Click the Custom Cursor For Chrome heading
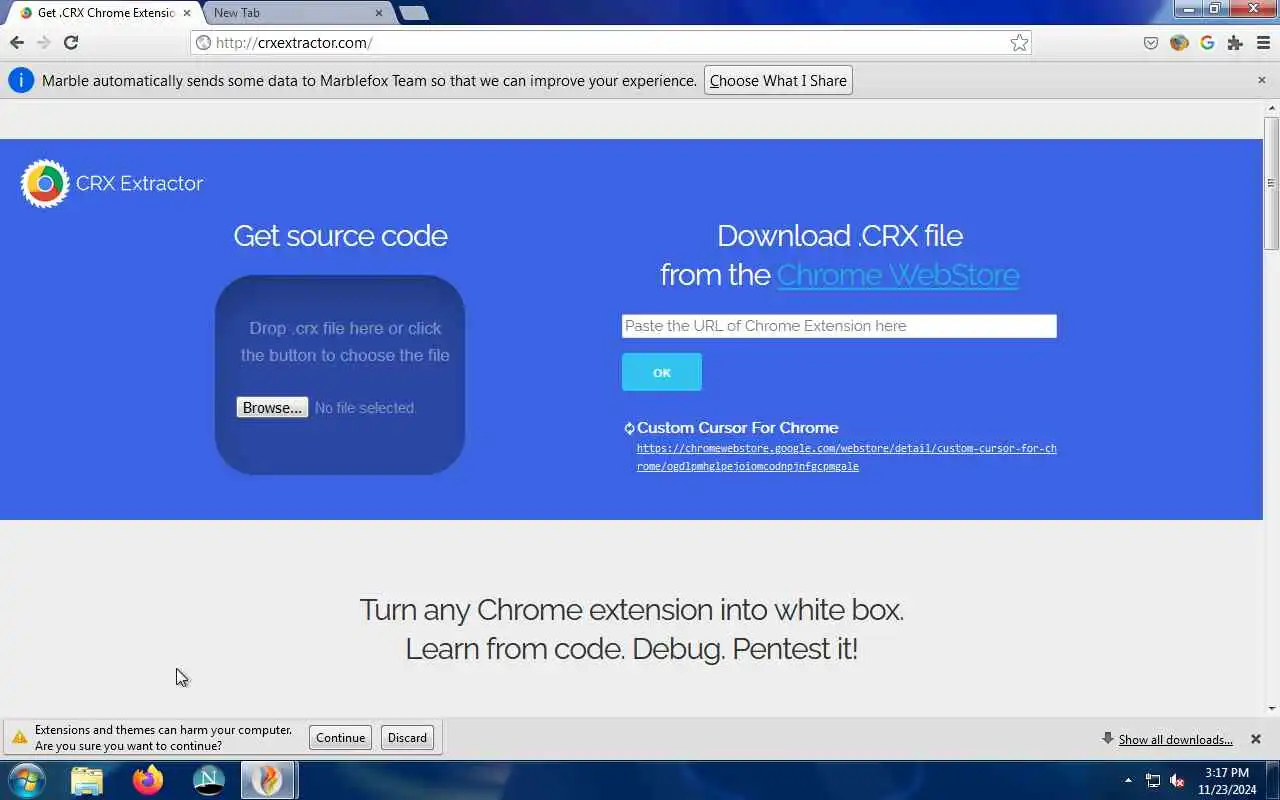 737,428
